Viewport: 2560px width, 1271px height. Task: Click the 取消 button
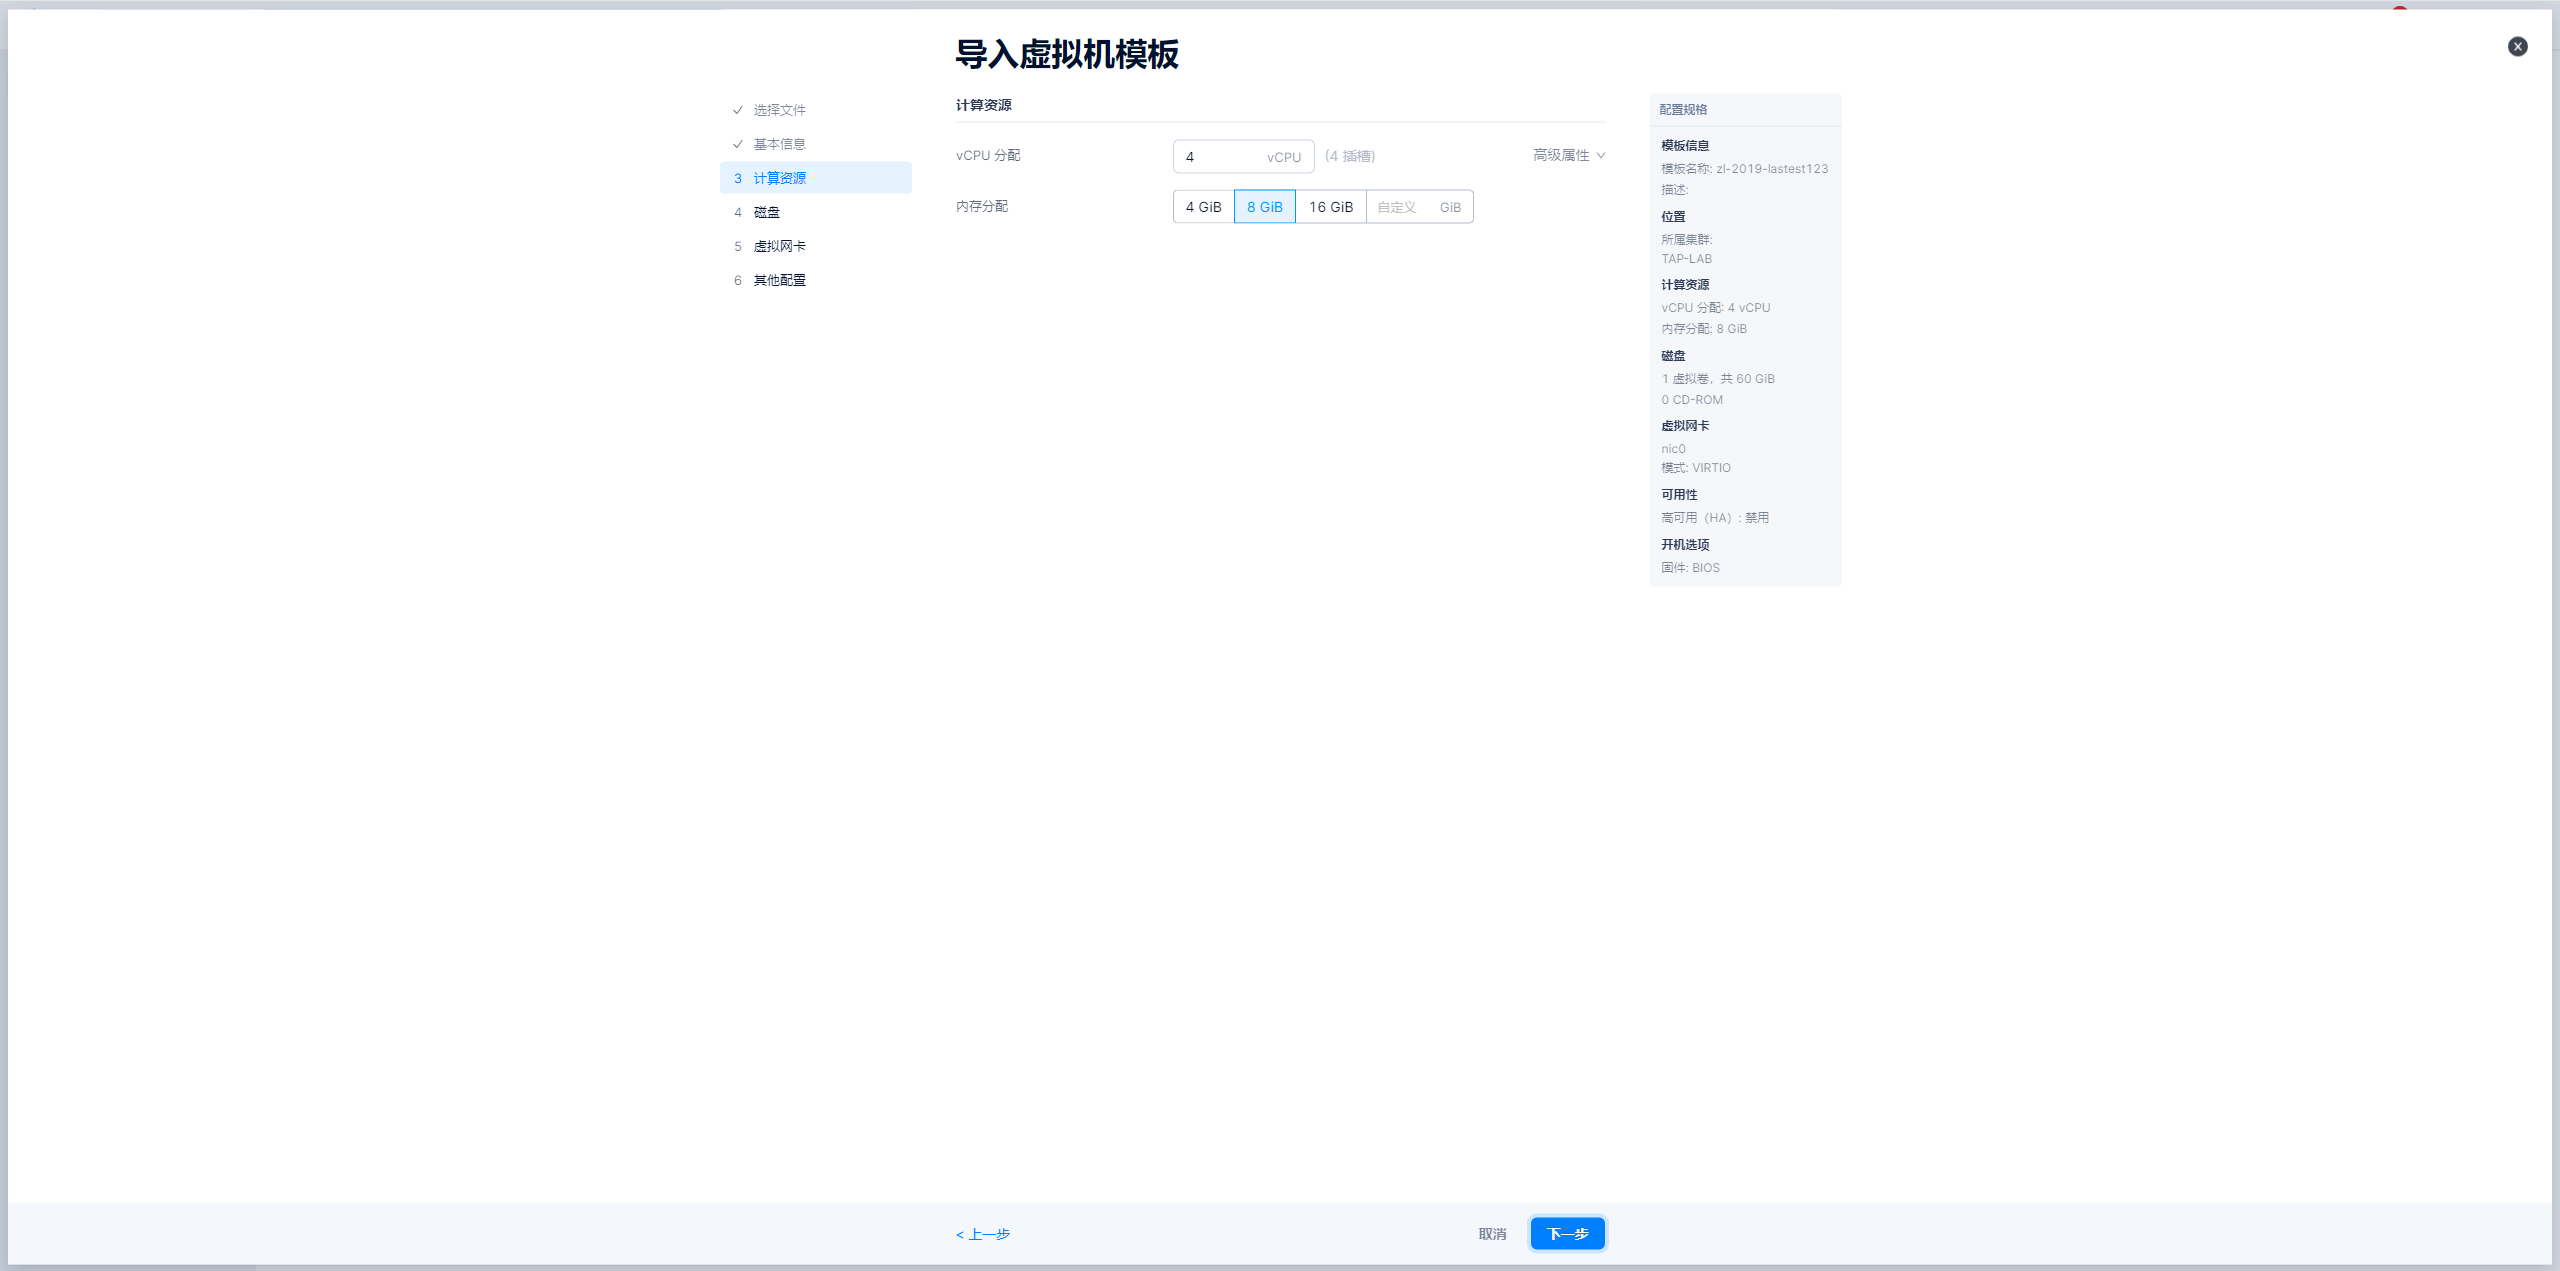click(1492, 1234)
